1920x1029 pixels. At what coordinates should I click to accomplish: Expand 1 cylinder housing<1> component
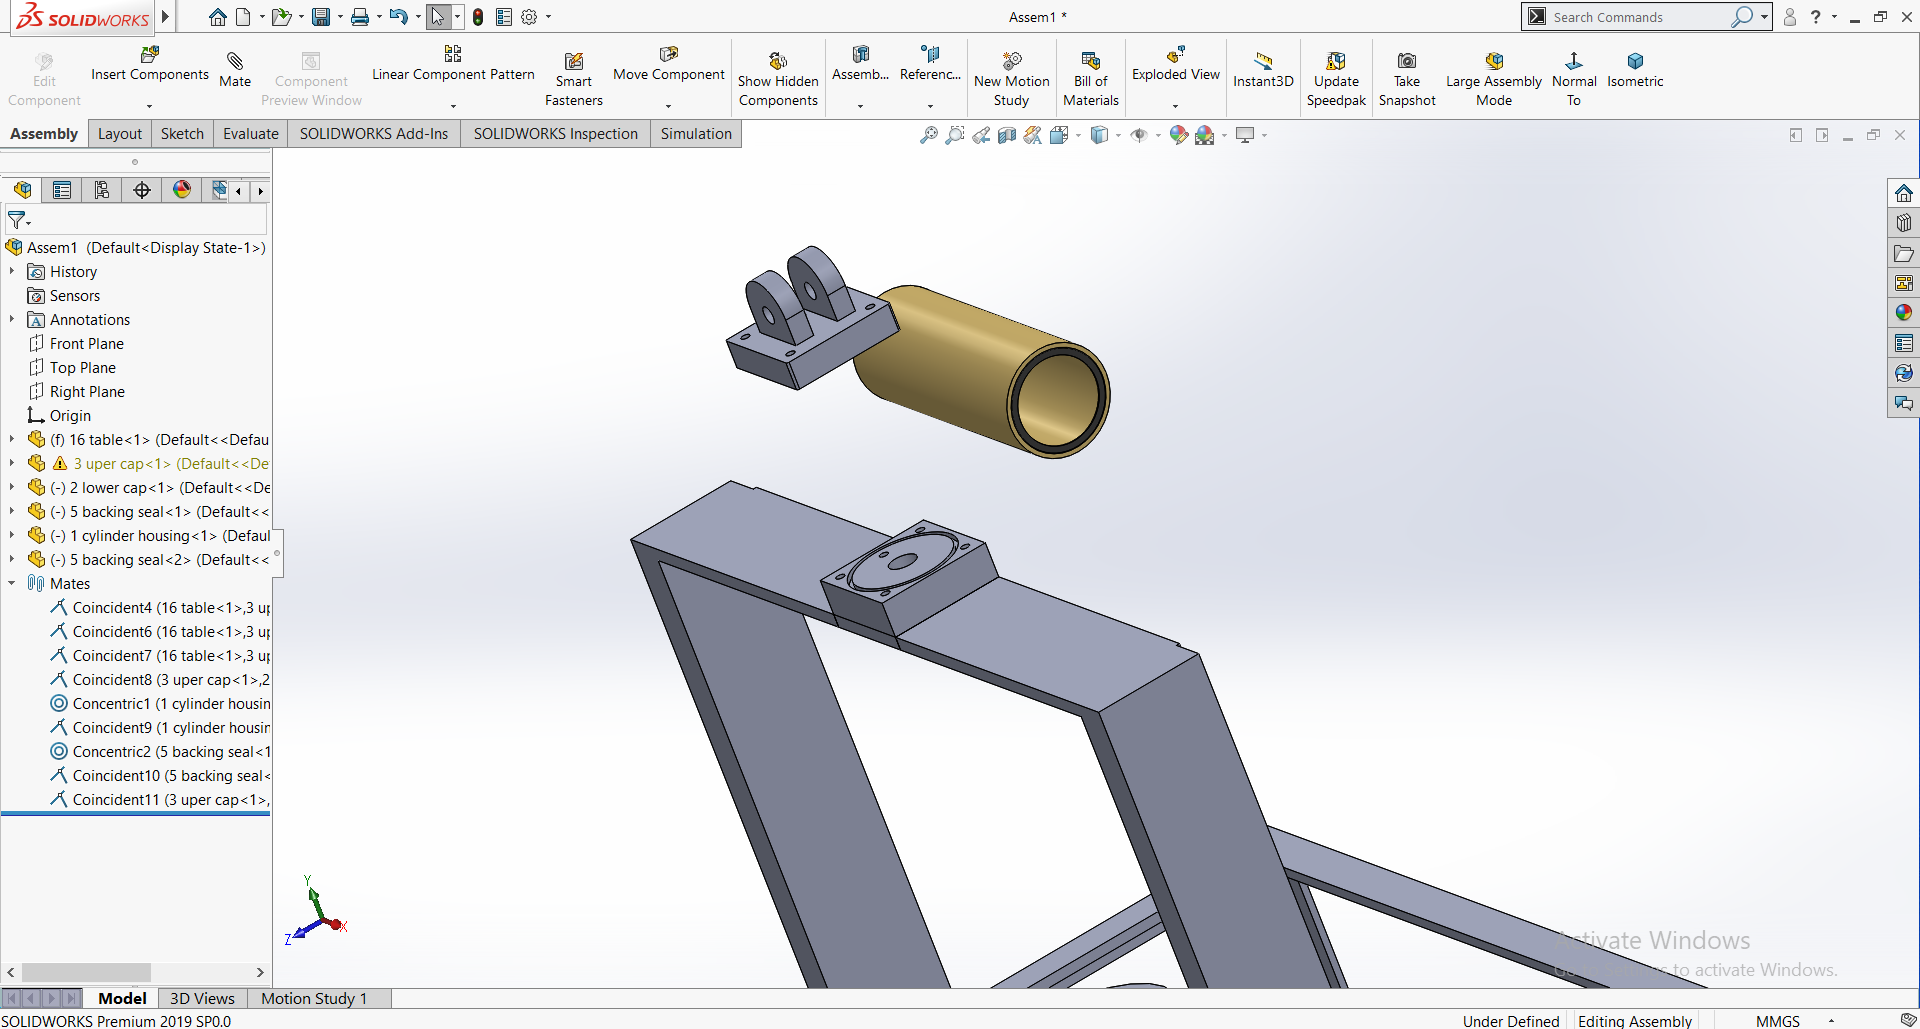[12, 535]
